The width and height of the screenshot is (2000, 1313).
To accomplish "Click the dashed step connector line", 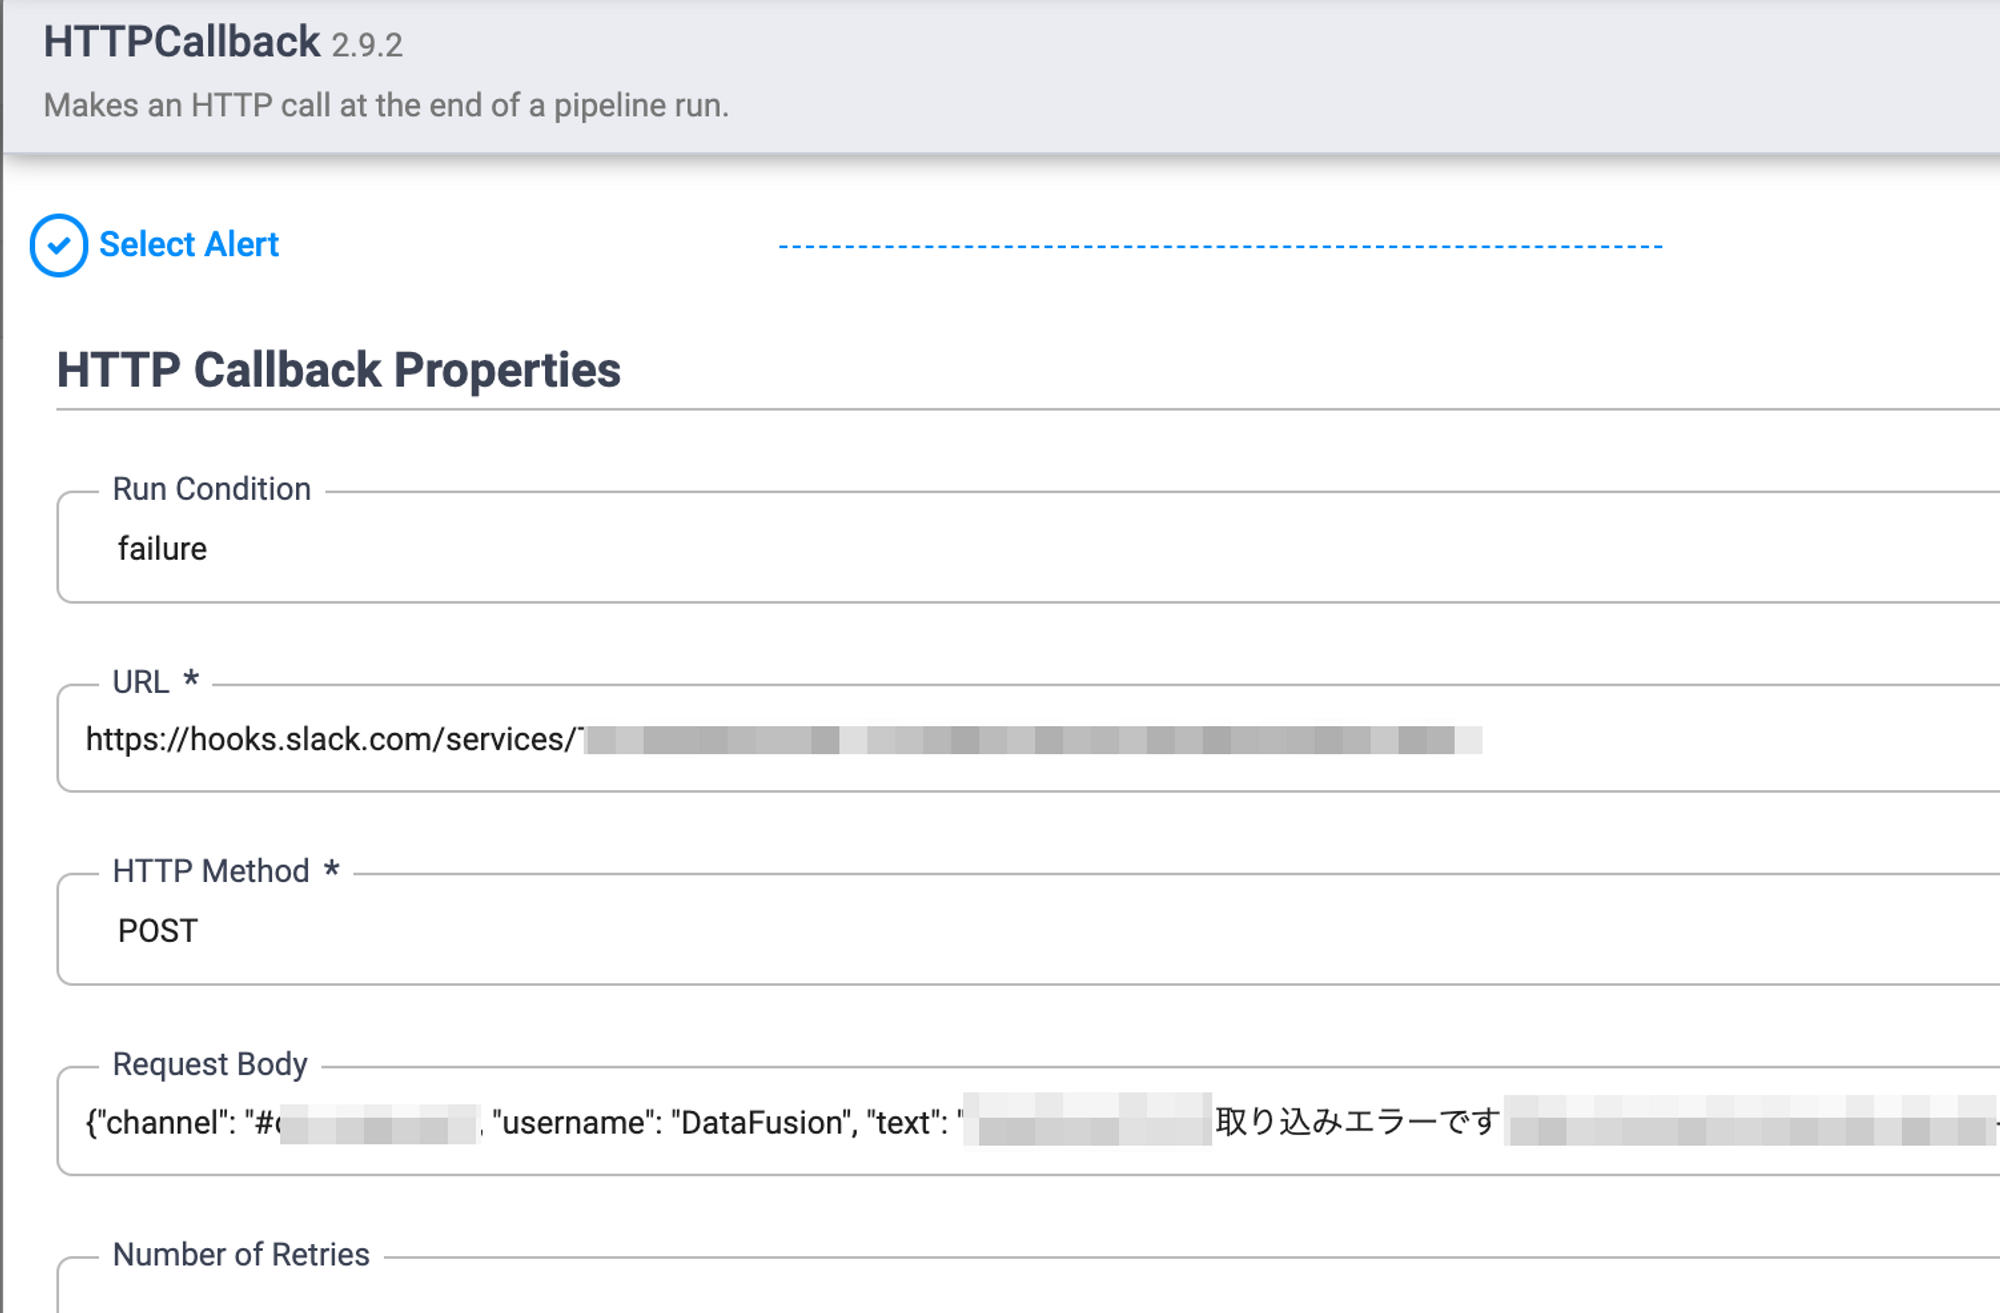I will (x=1220, y=246).
